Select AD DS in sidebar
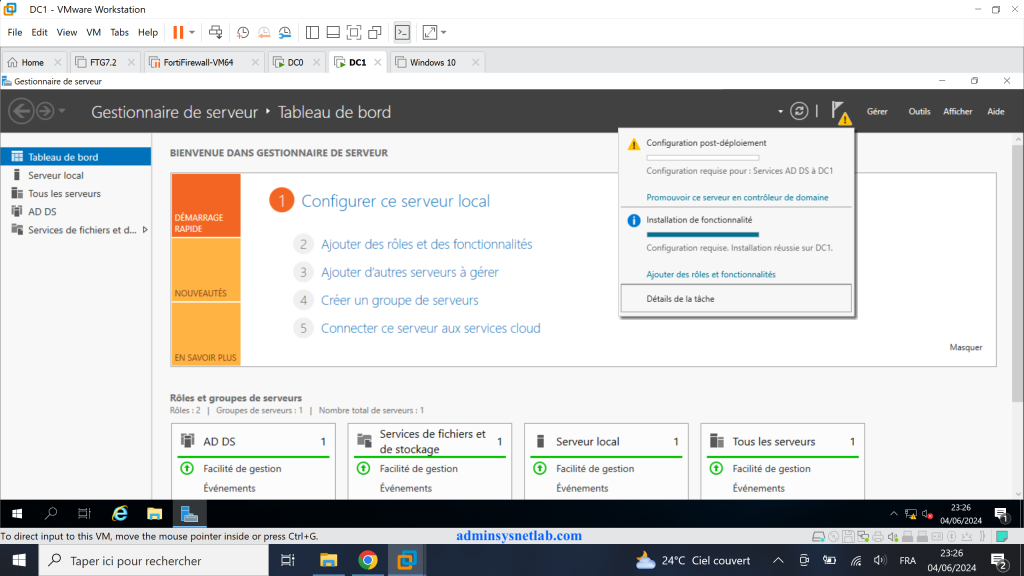Screen dimensions: 1024x576 pyautogui.click(x=76, y=212)
